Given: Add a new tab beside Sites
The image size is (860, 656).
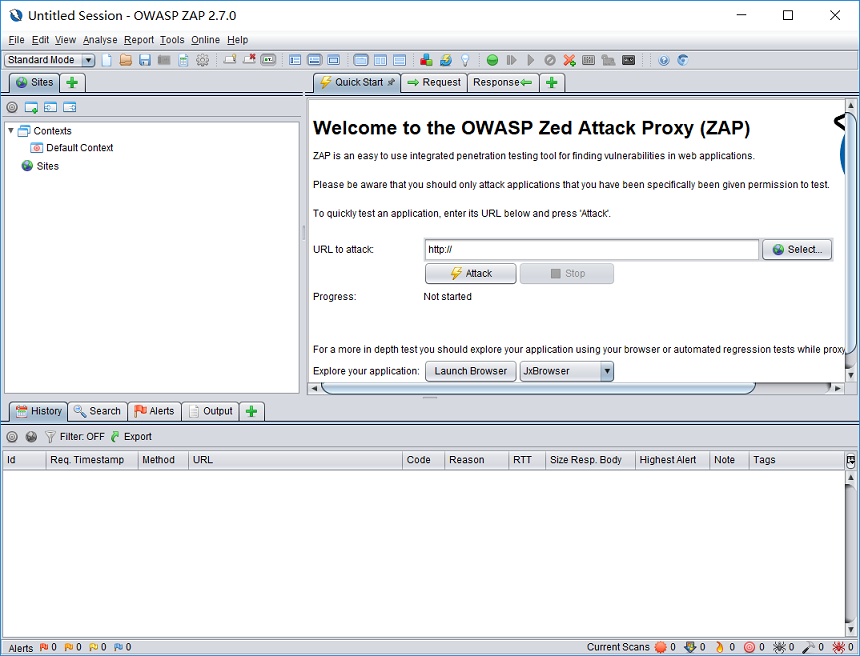Looking at the screenshot, I should tap(72, 83).
